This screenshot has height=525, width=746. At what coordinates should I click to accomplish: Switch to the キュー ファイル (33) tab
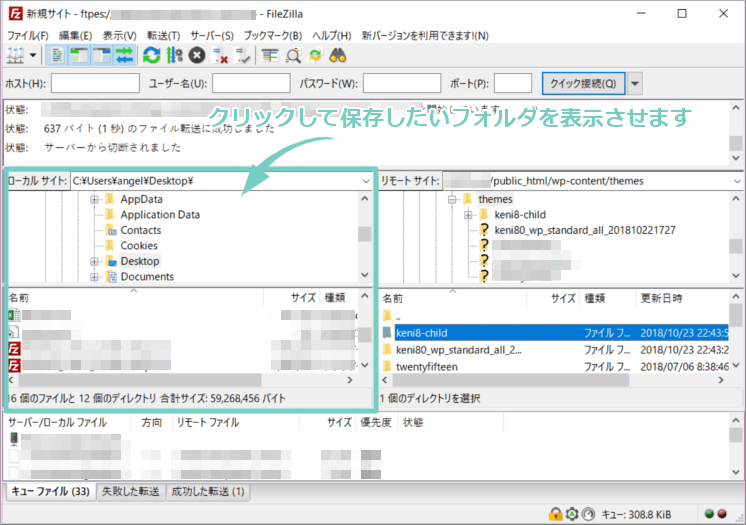coord(50,491)
